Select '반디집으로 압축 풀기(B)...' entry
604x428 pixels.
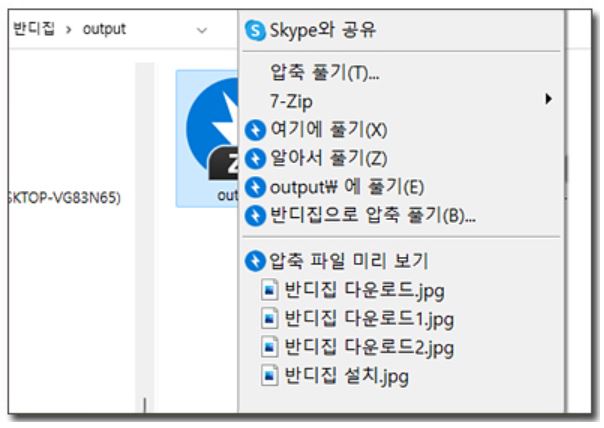pos(373,215)
